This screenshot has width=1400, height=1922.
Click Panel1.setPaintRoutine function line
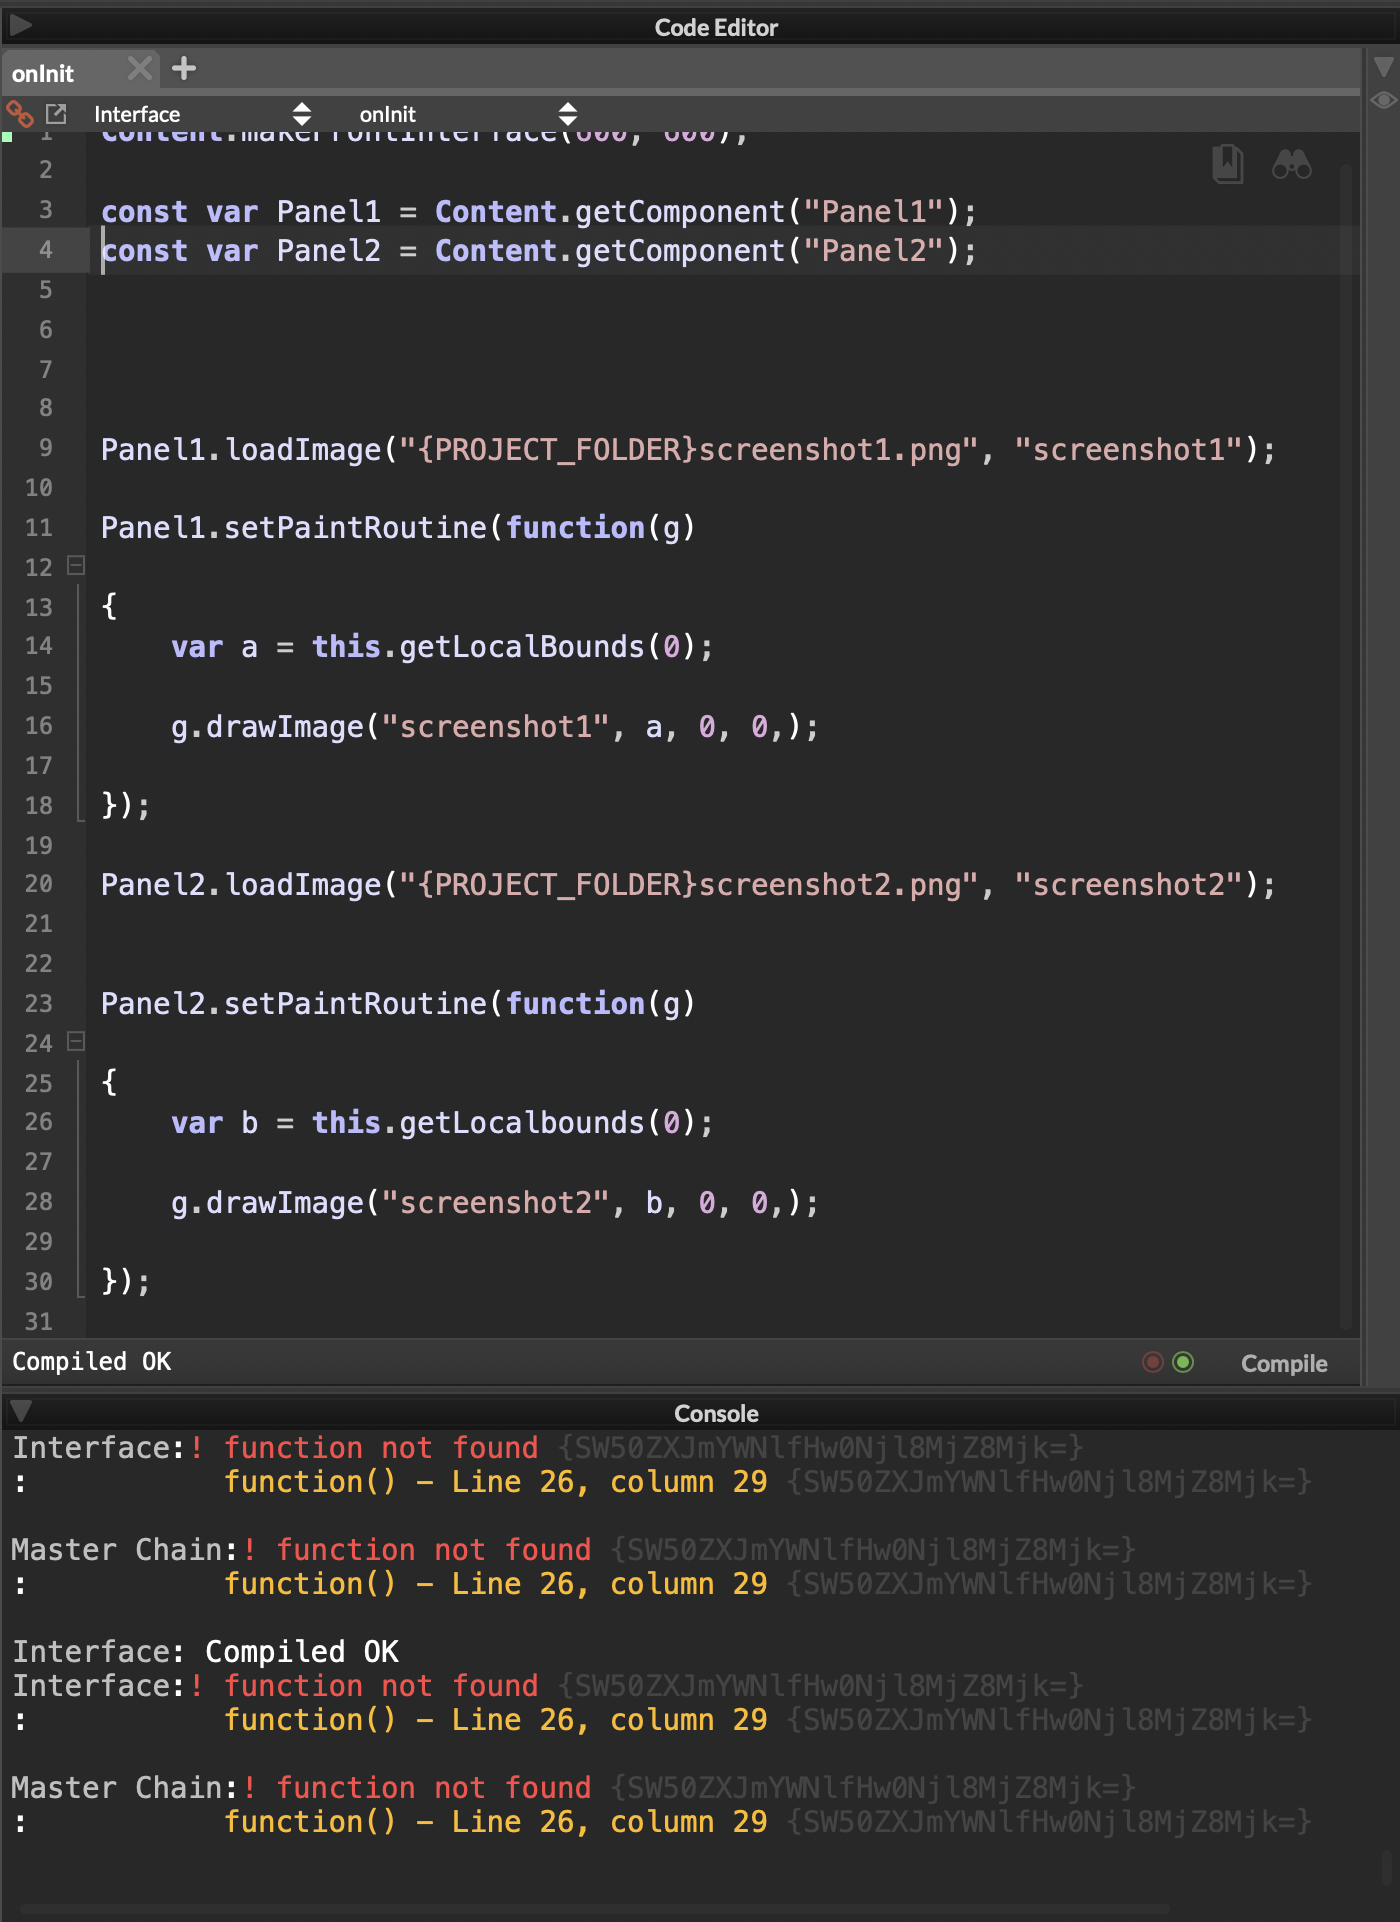398,527
